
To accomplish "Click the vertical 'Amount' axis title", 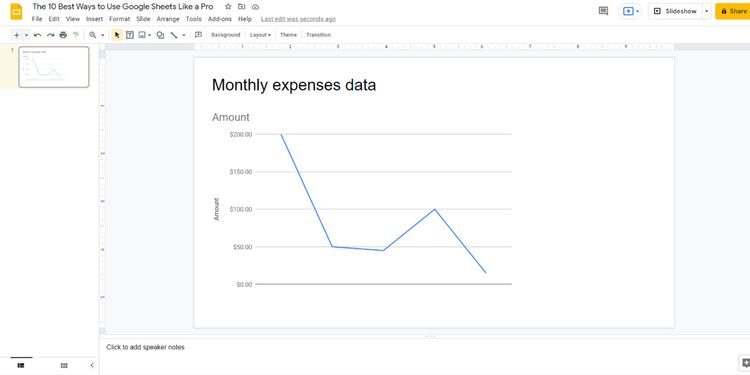I will (x=216, y=209).
